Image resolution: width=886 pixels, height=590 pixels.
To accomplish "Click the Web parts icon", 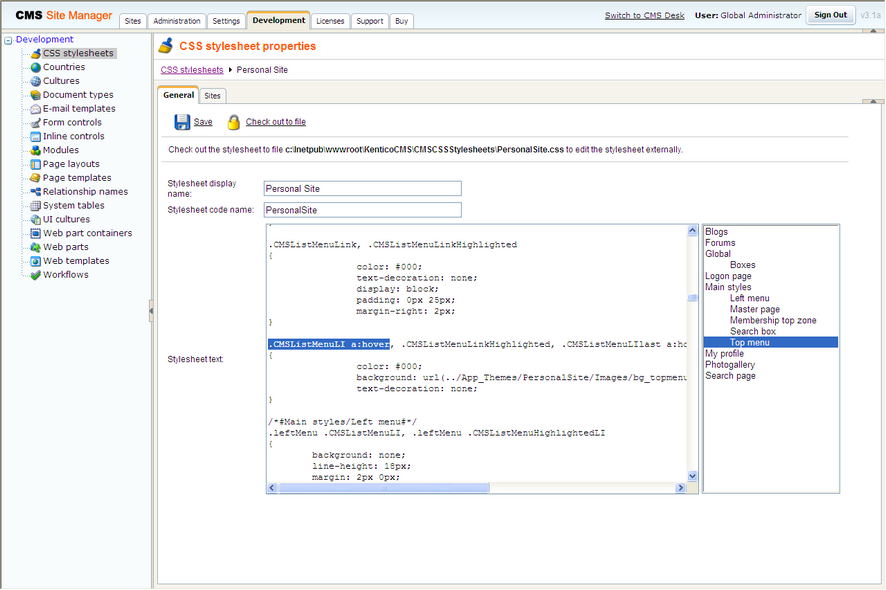I will [36, 247].
